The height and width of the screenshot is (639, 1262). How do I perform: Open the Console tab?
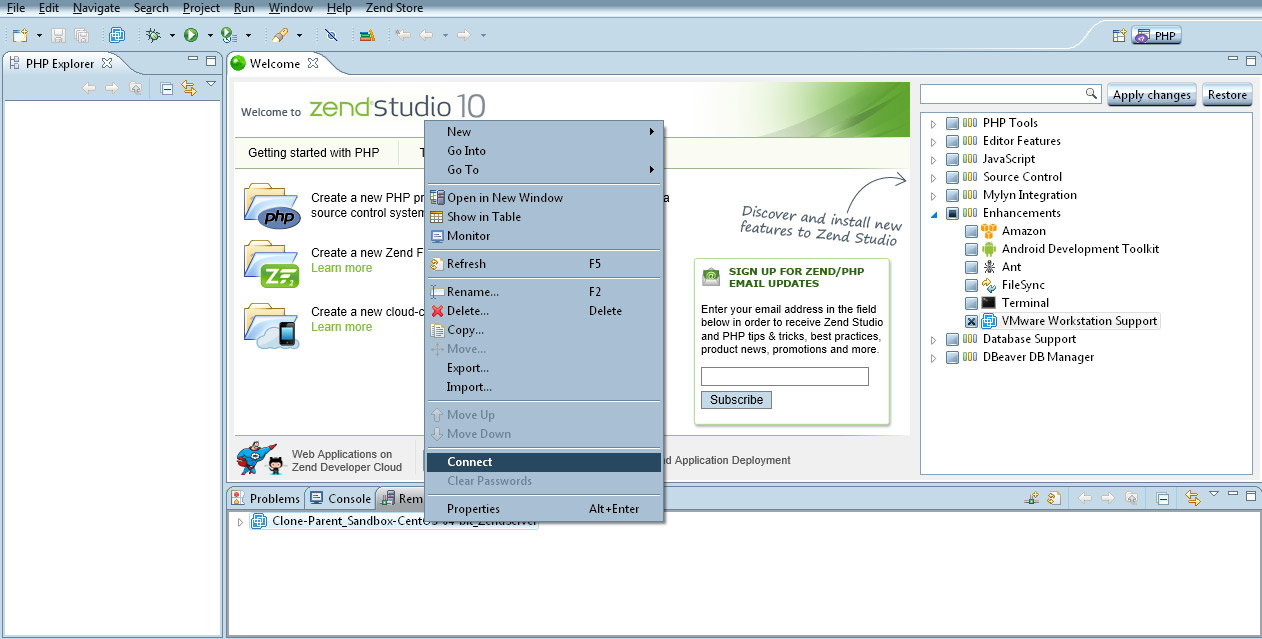340,498
